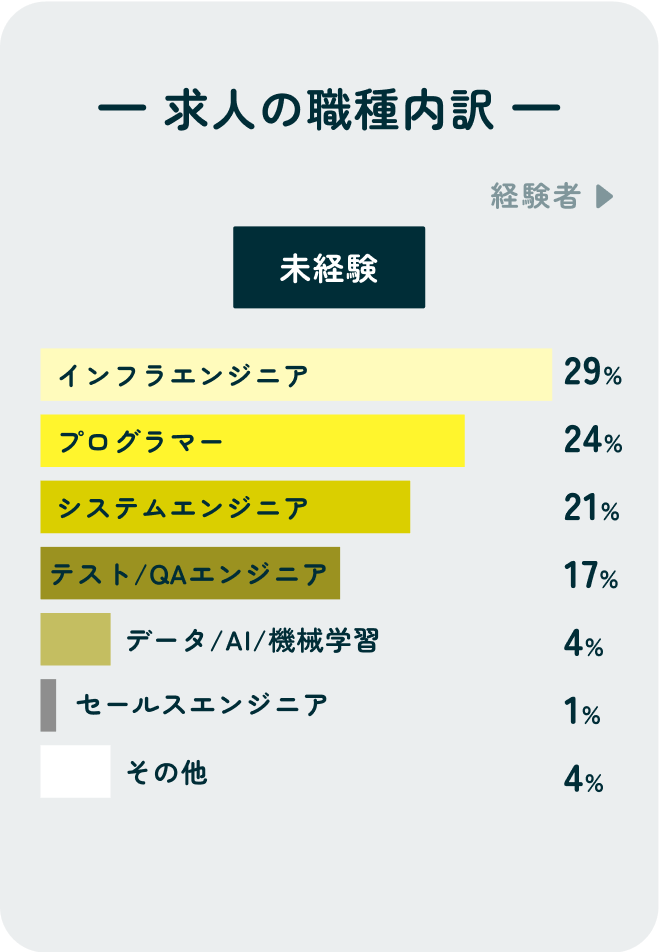This screenshot has height=952, width=659.
Task: Click the プログラマー yellow bar
Action: coord(253,441)
